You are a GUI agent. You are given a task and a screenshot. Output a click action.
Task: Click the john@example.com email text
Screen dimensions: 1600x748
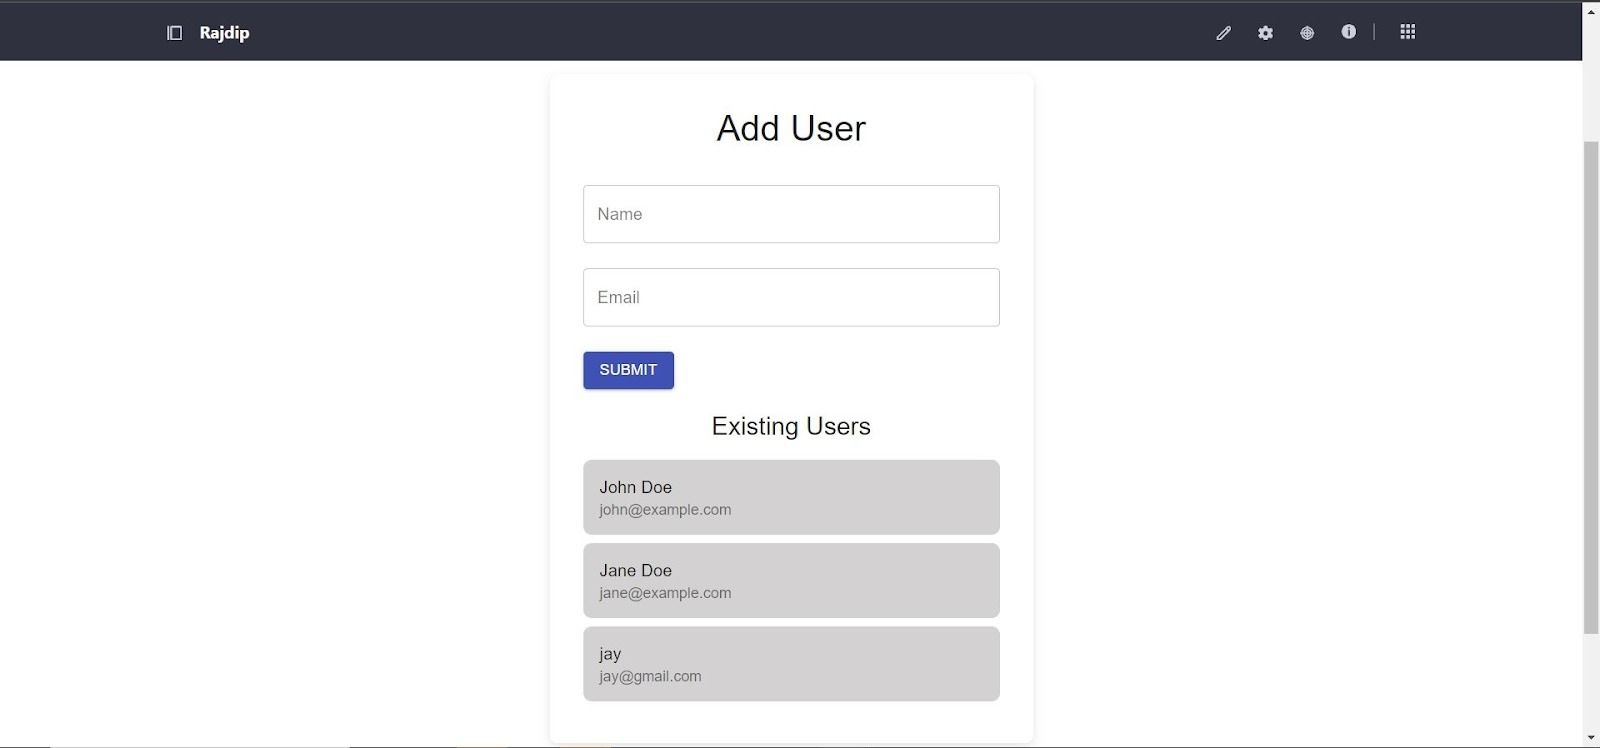tap(665, 510)
